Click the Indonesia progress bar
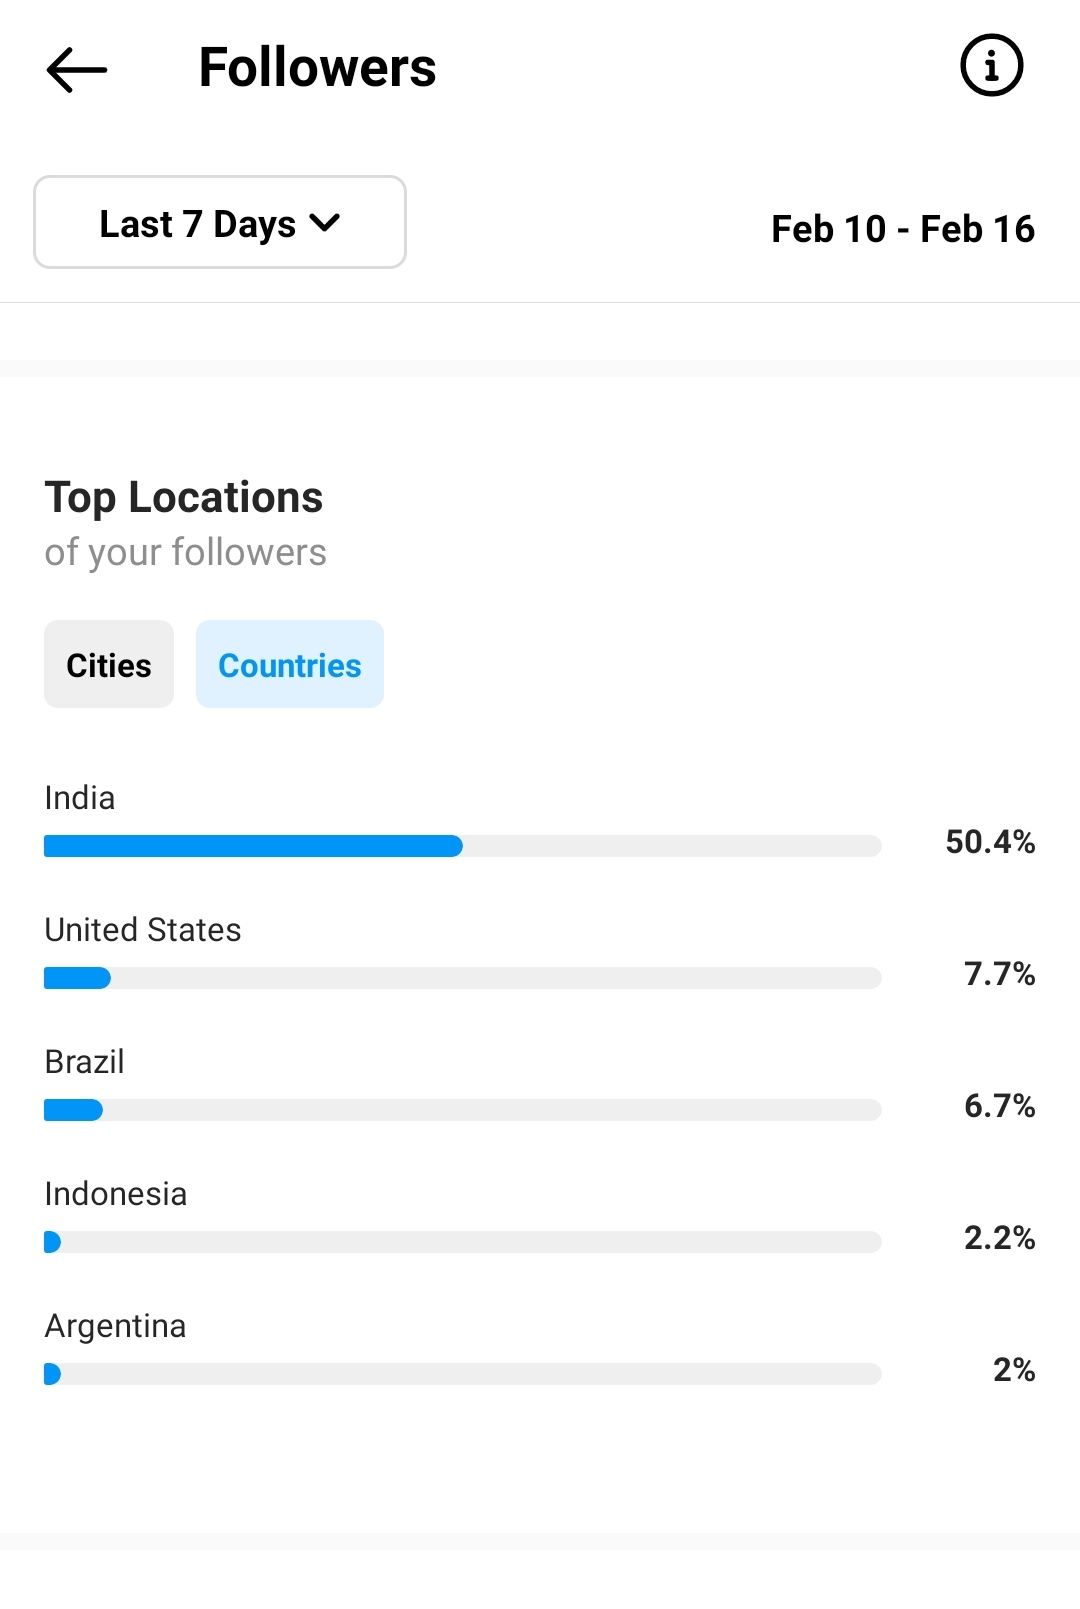This screenshot has width=1080, height=1609. [463, 1242]
